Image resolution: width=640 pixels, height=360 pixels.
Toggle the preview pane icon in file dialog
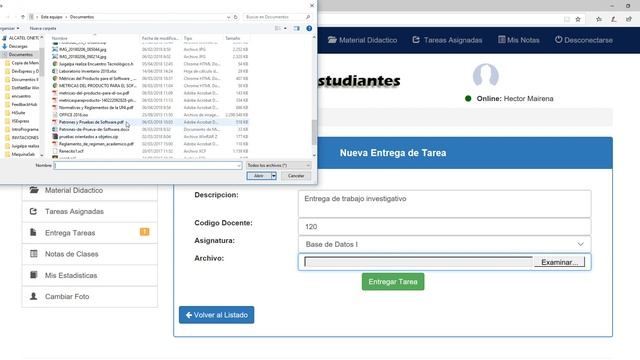[297, 28]
